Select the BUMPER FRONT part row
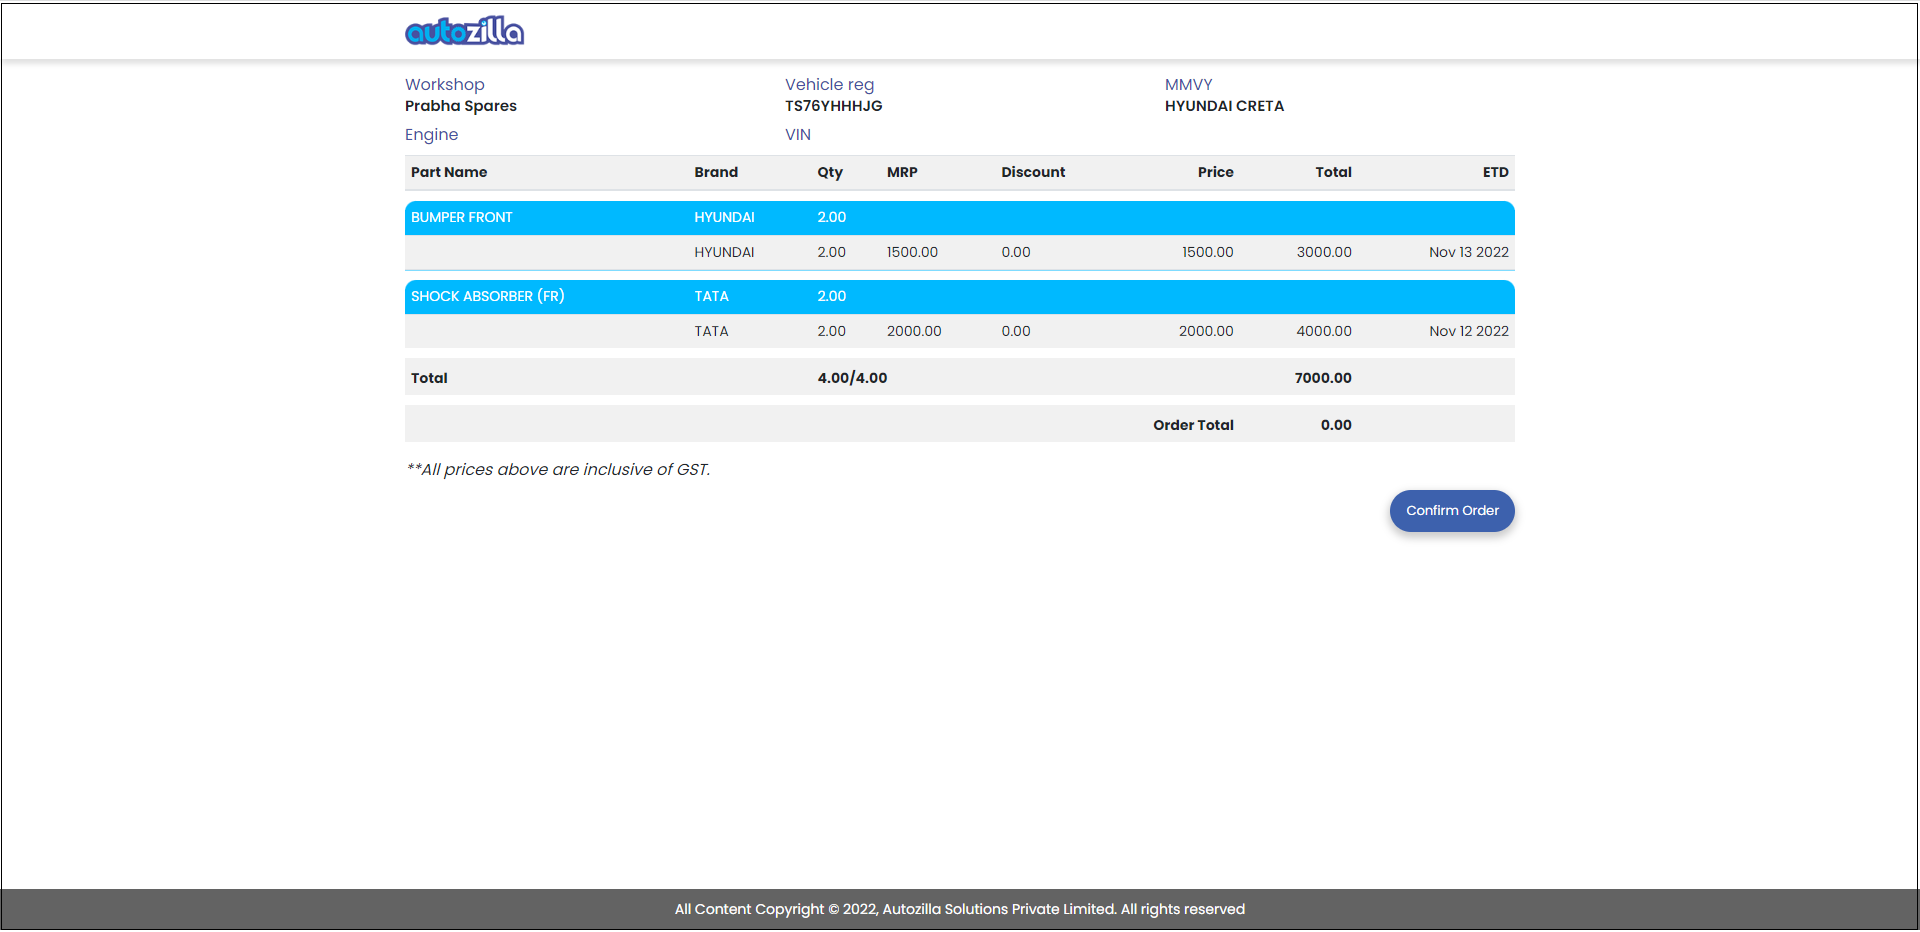The width and height of the screenshot is (1920, 932). click(960, 218)
